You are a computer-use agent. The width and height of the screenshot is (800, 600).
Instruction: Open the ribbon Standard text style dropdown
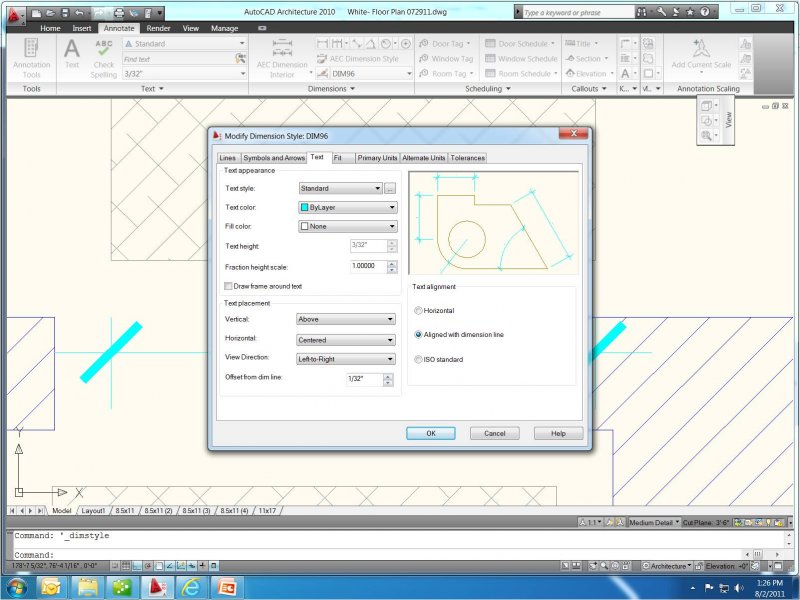pos(184,44)
